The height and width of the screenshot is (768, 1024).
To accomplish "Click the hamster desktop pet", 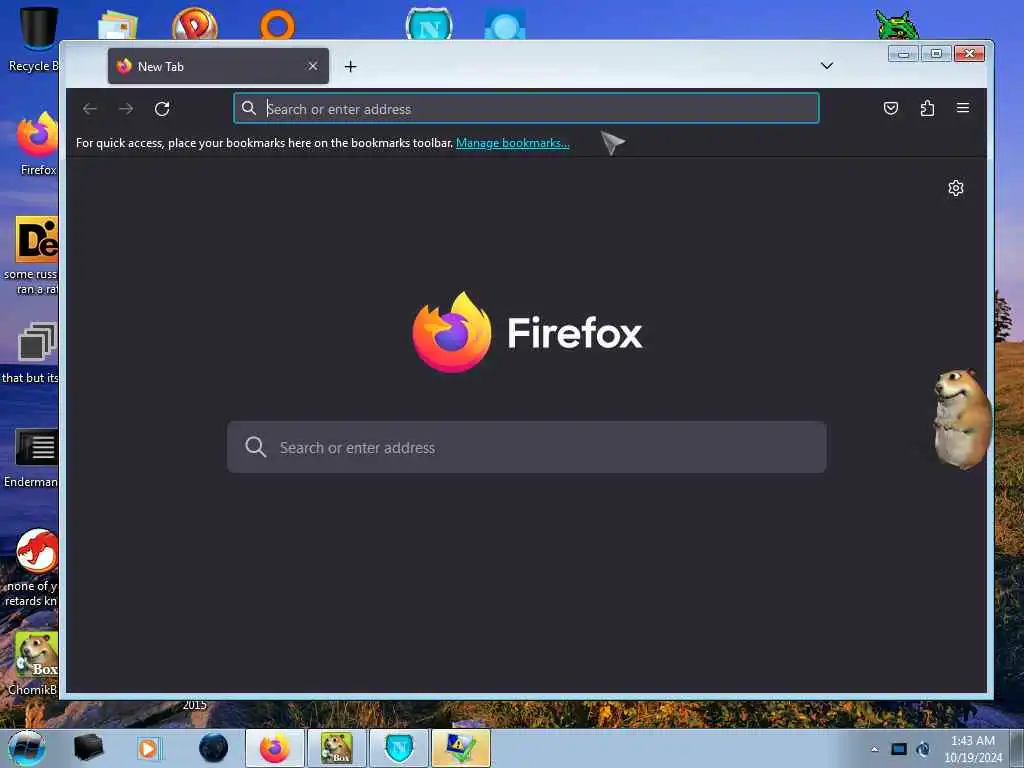I will click(x=962, y=419).
